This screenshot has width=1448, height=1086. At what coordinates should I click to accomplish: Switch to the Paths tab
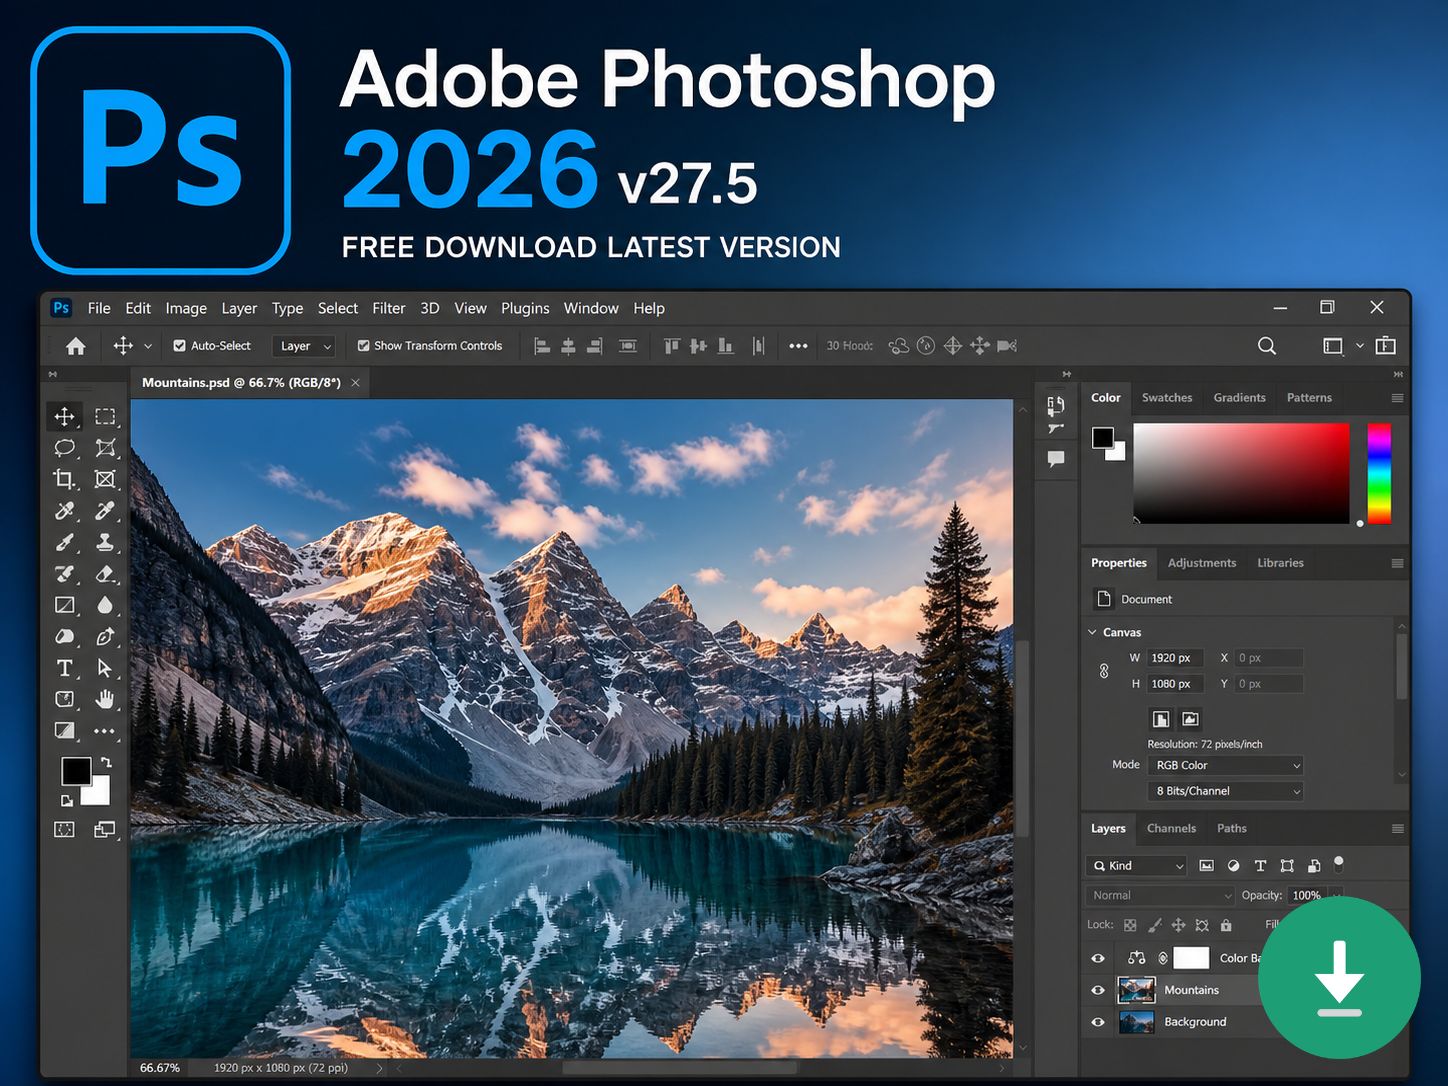tap(1232, 829)
